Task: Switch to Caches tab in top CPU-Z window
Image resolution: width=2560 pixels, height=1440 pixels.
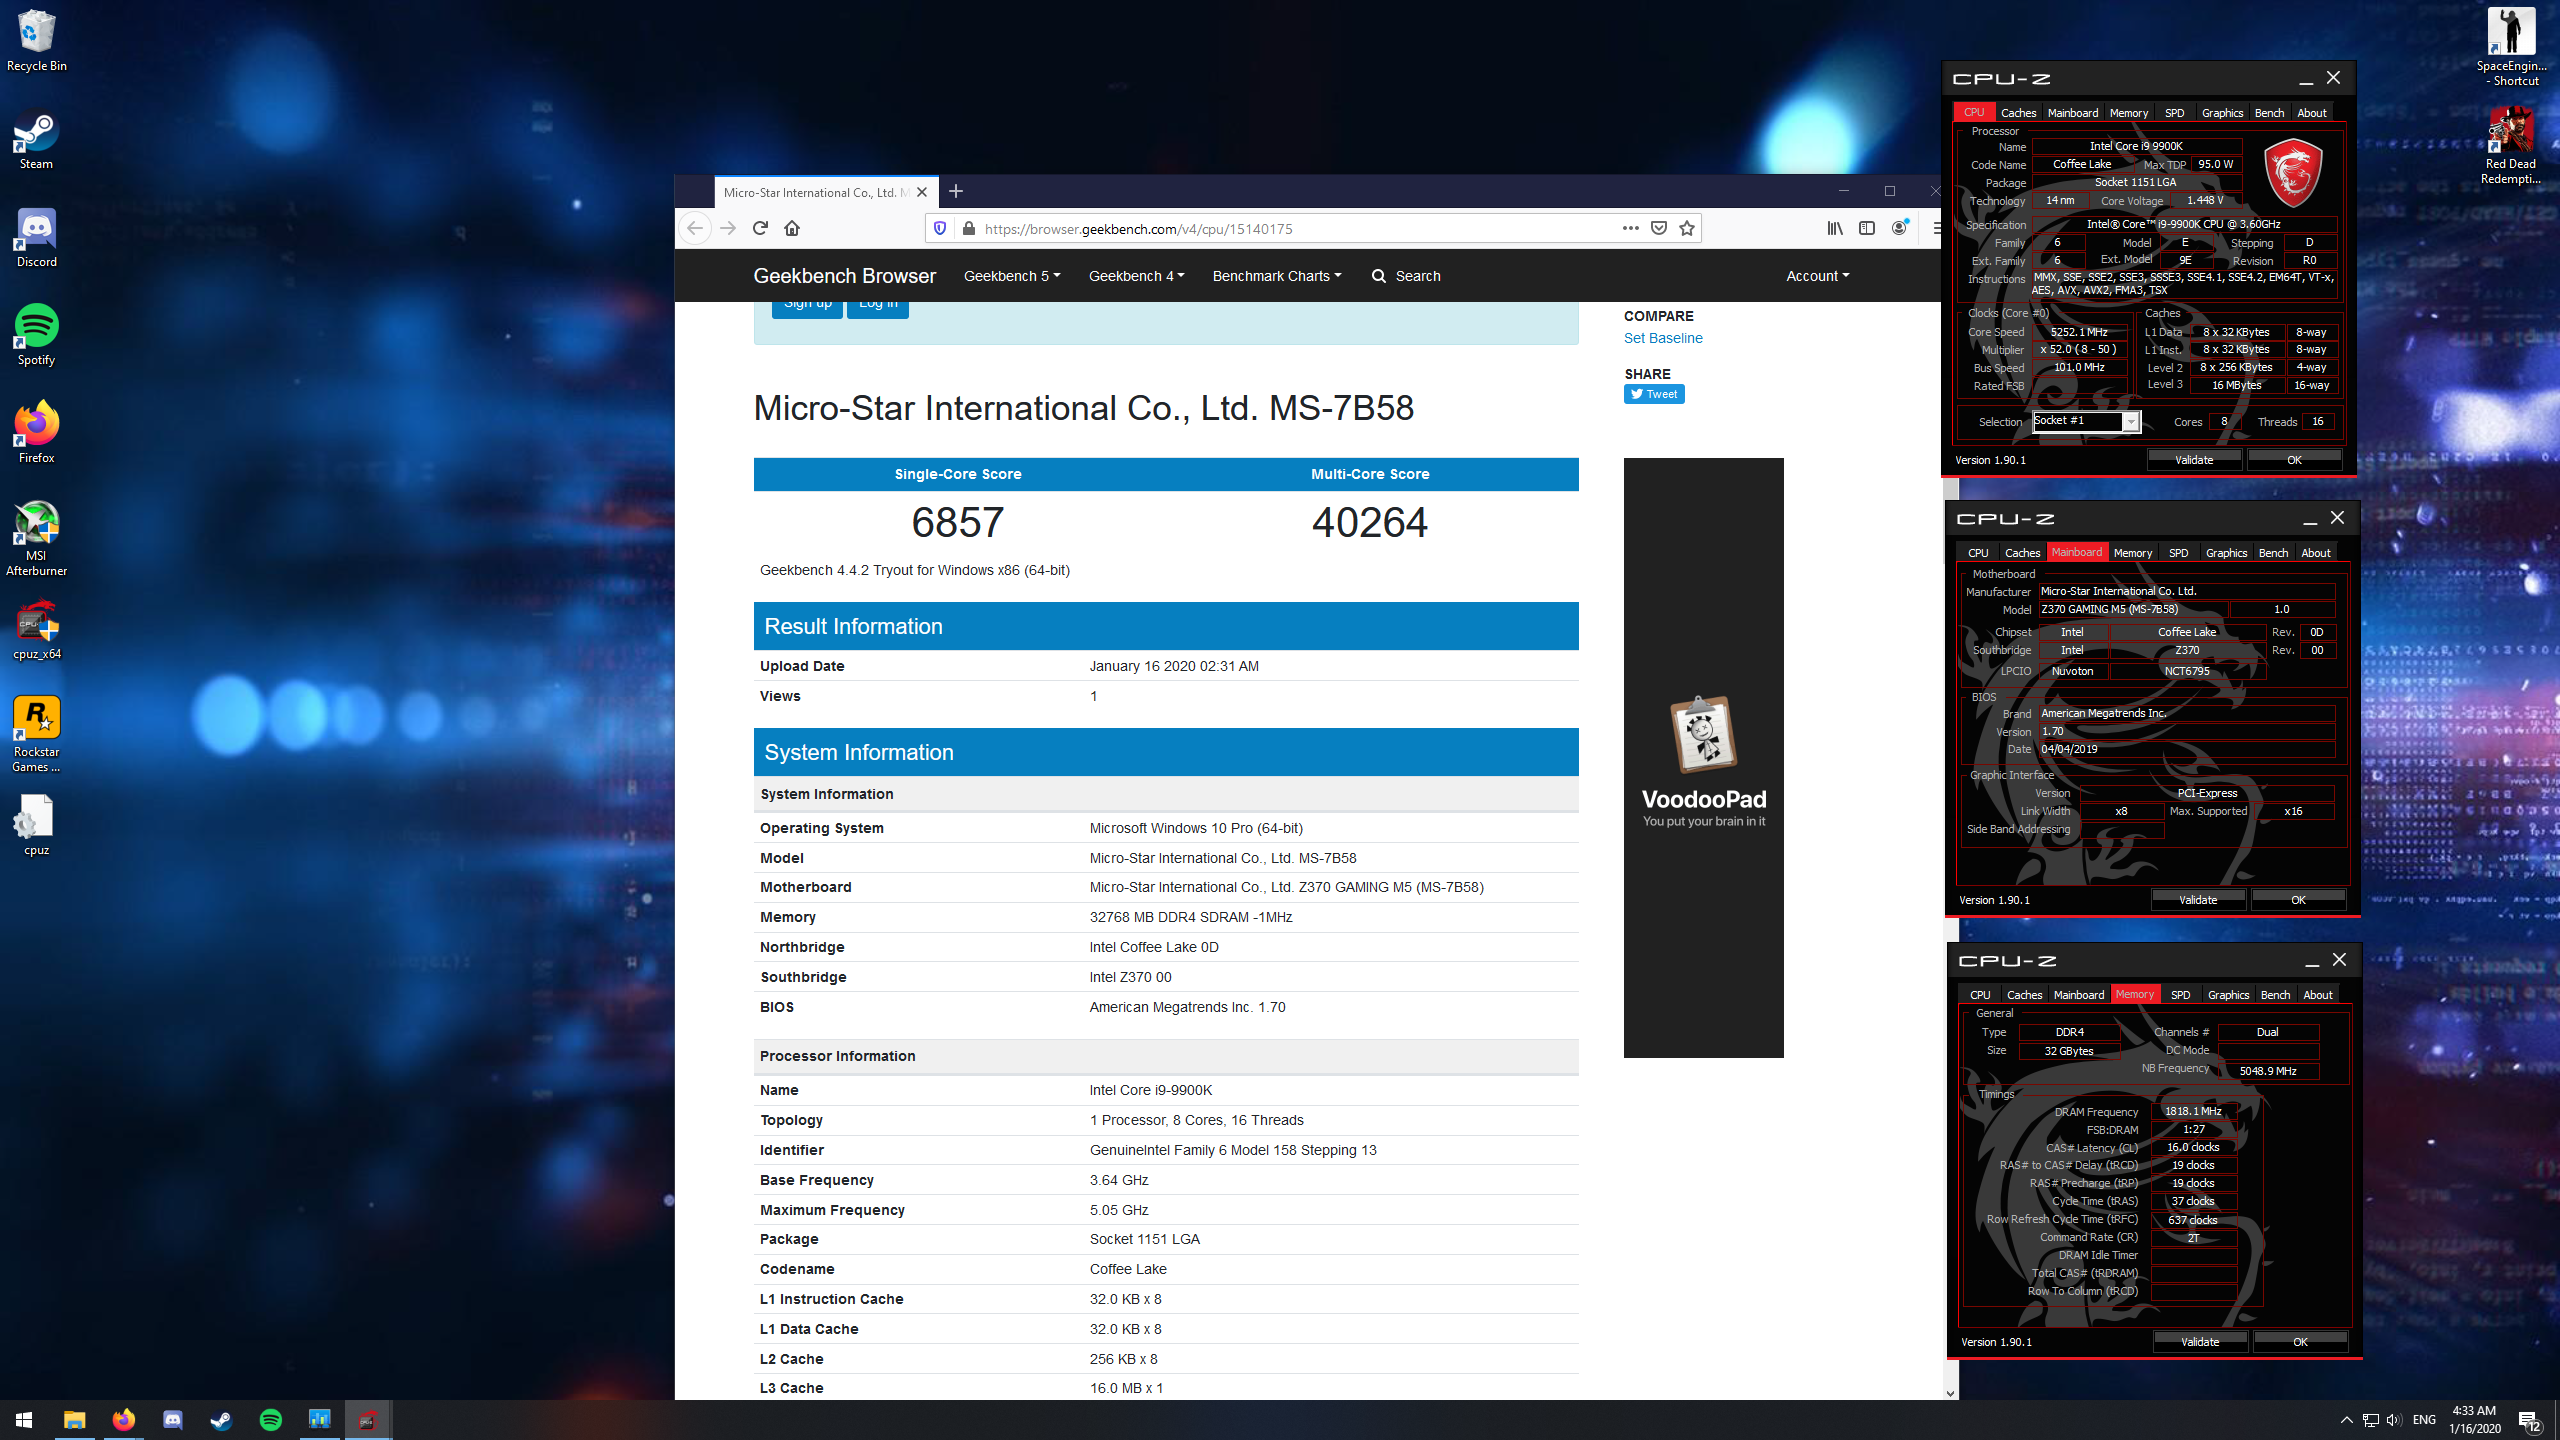Action: click(x=2018, y=113)
